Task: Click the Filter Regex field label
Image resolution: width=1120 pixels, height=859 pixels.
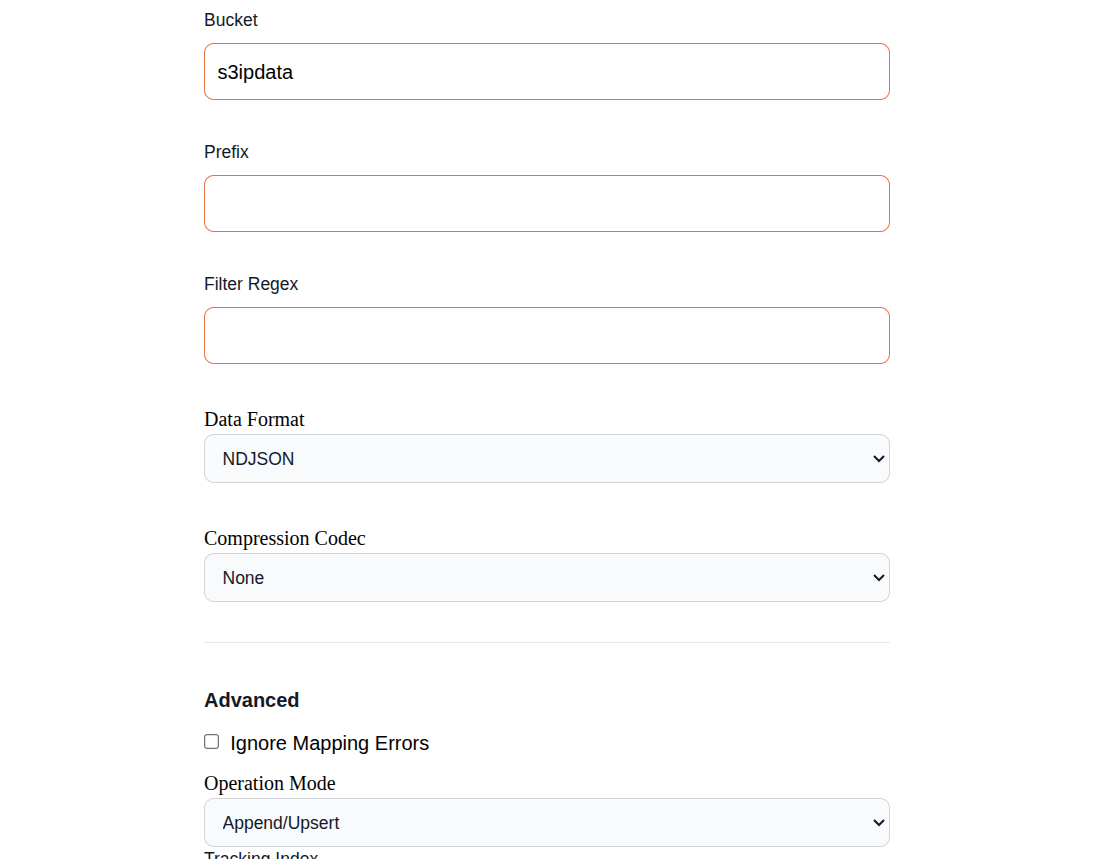Action: coord(251,284)
